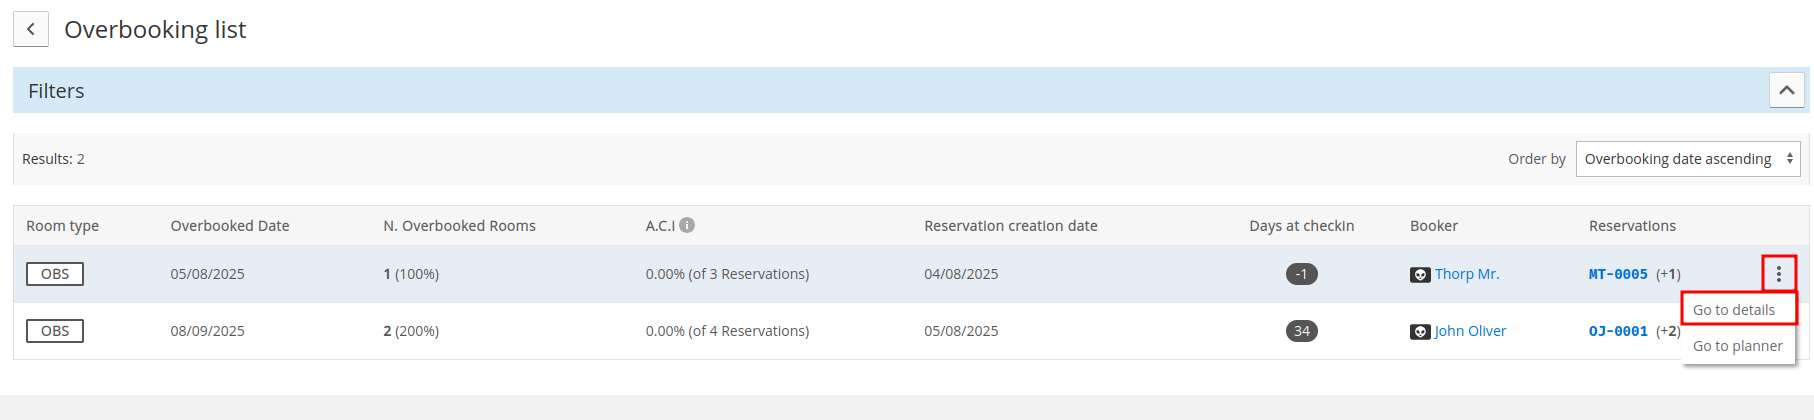This screenshot has height=420, width=1814.
Task: Click the -1 days at checkin badge
Action: click(x=1301, y=274)
